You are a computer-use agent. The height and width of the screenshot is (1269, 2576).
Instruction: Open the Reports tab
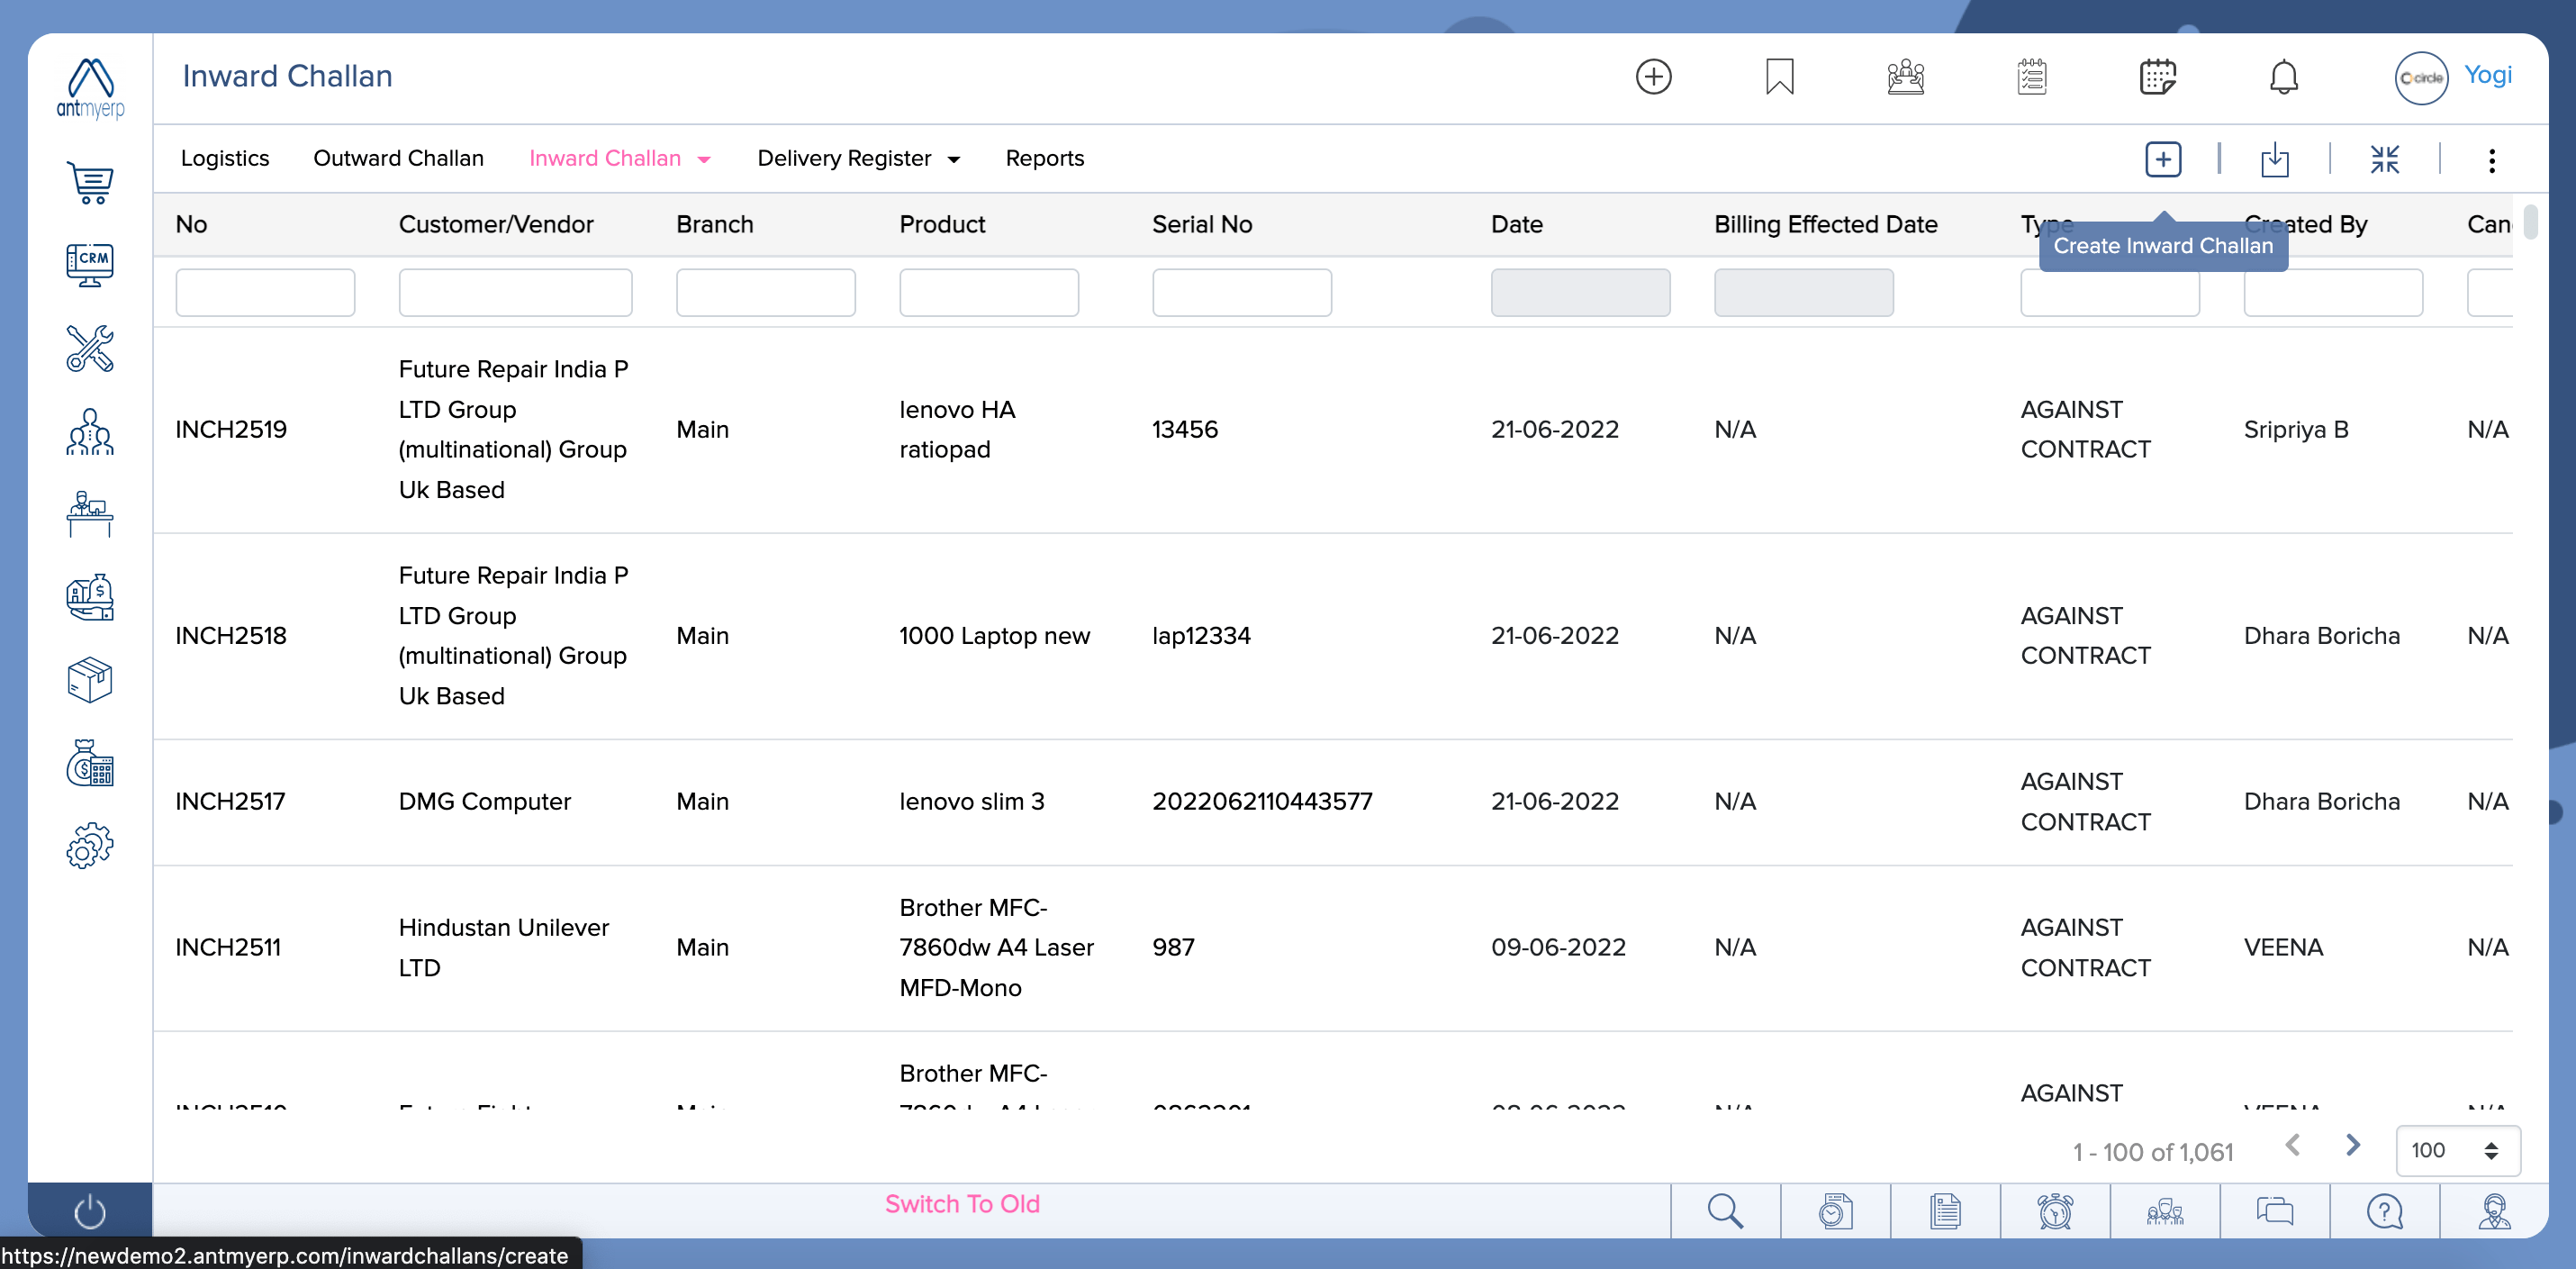pos(1044,158)
